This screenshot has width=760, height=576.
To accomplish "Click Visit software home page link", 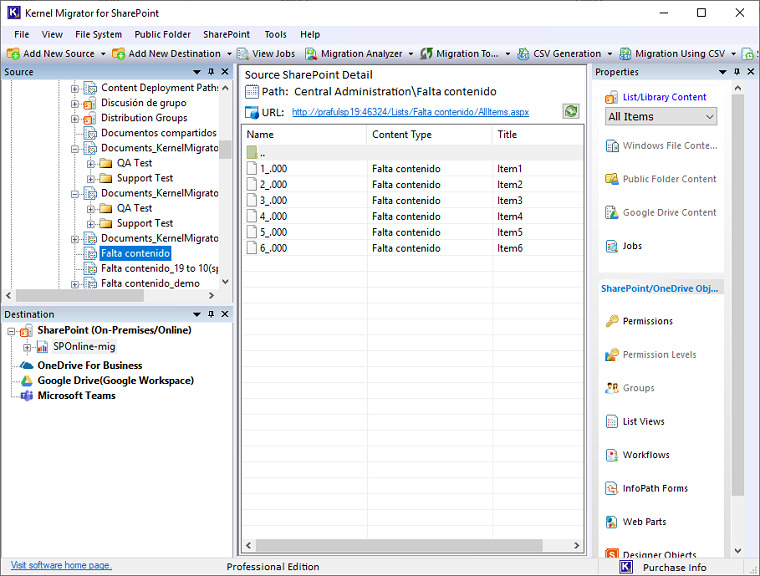I will click(x=61, y=565).
